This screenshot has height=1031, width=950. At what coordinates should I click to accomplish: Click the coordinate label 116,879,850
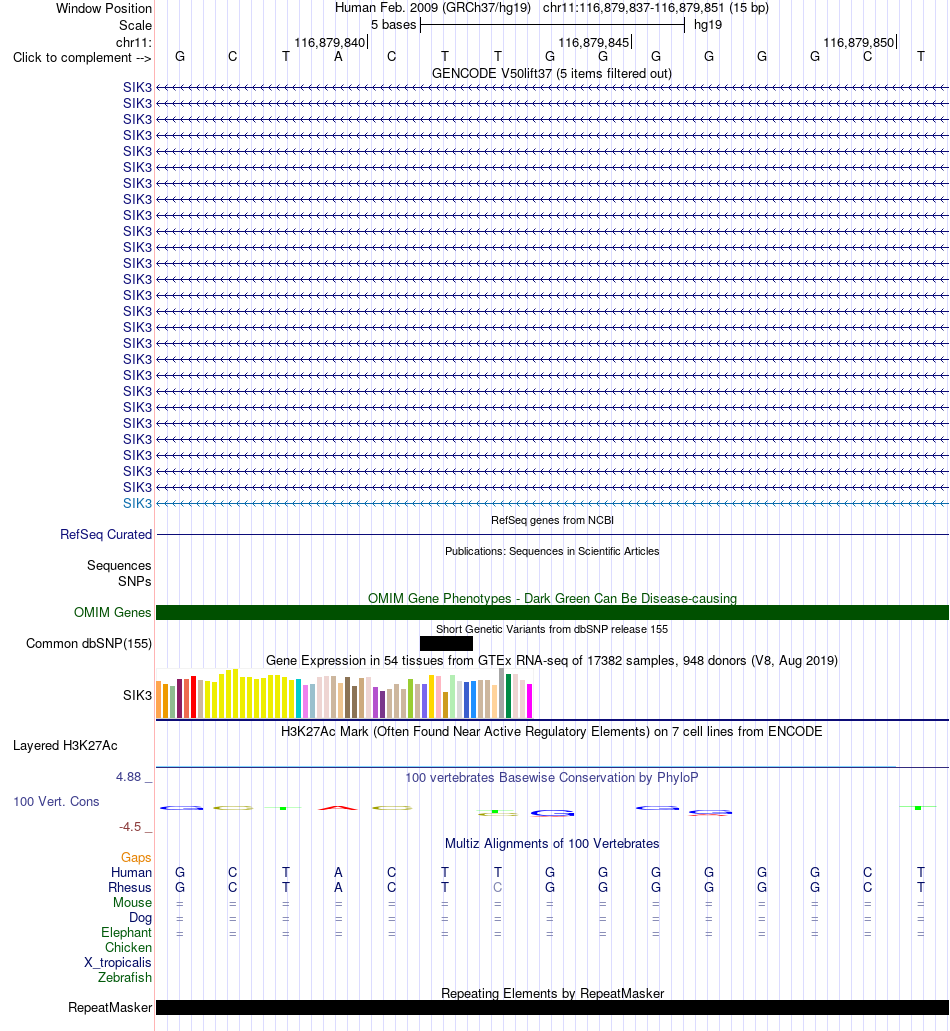859,43
